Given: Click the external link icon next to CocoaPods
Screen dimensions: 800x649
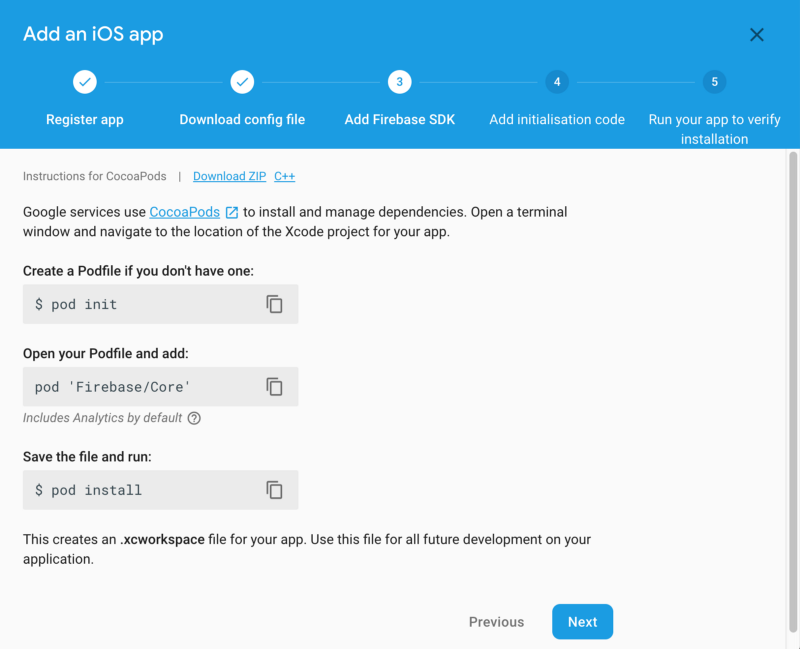Looking at the screenshot, I should 232,212.
